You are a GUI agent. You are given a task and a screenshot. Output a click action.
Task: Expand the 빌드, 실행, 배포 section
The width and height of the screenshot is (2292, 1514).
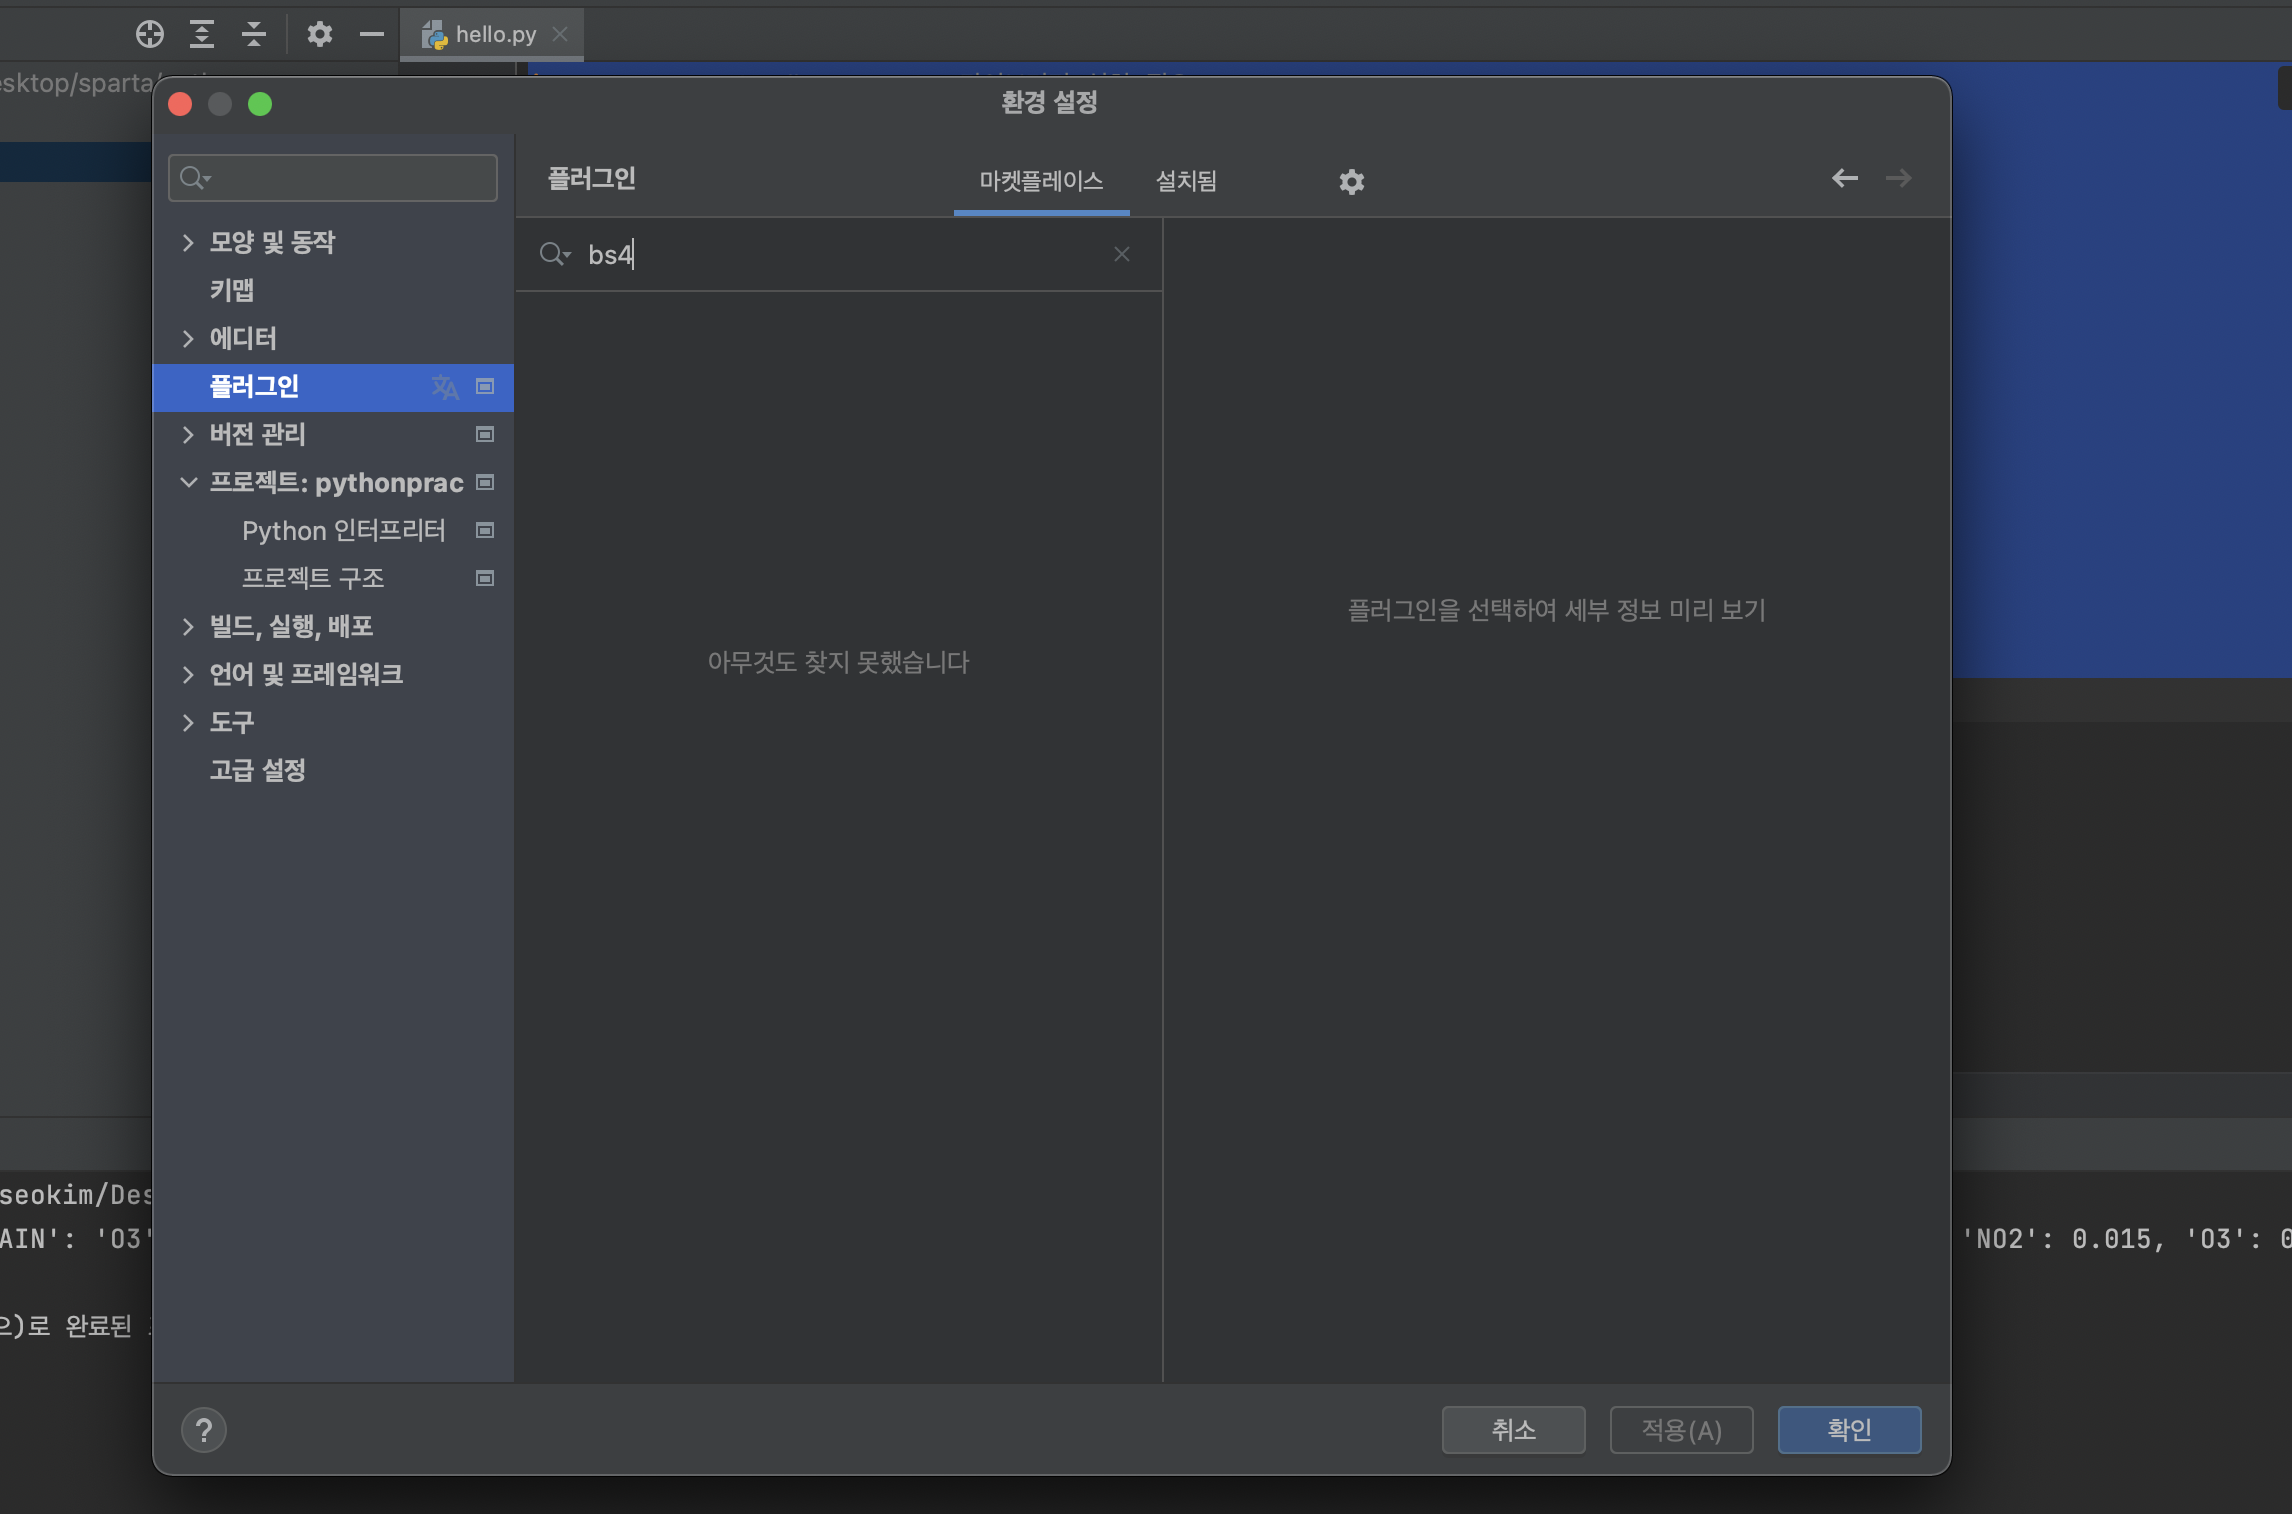[188, 626]
